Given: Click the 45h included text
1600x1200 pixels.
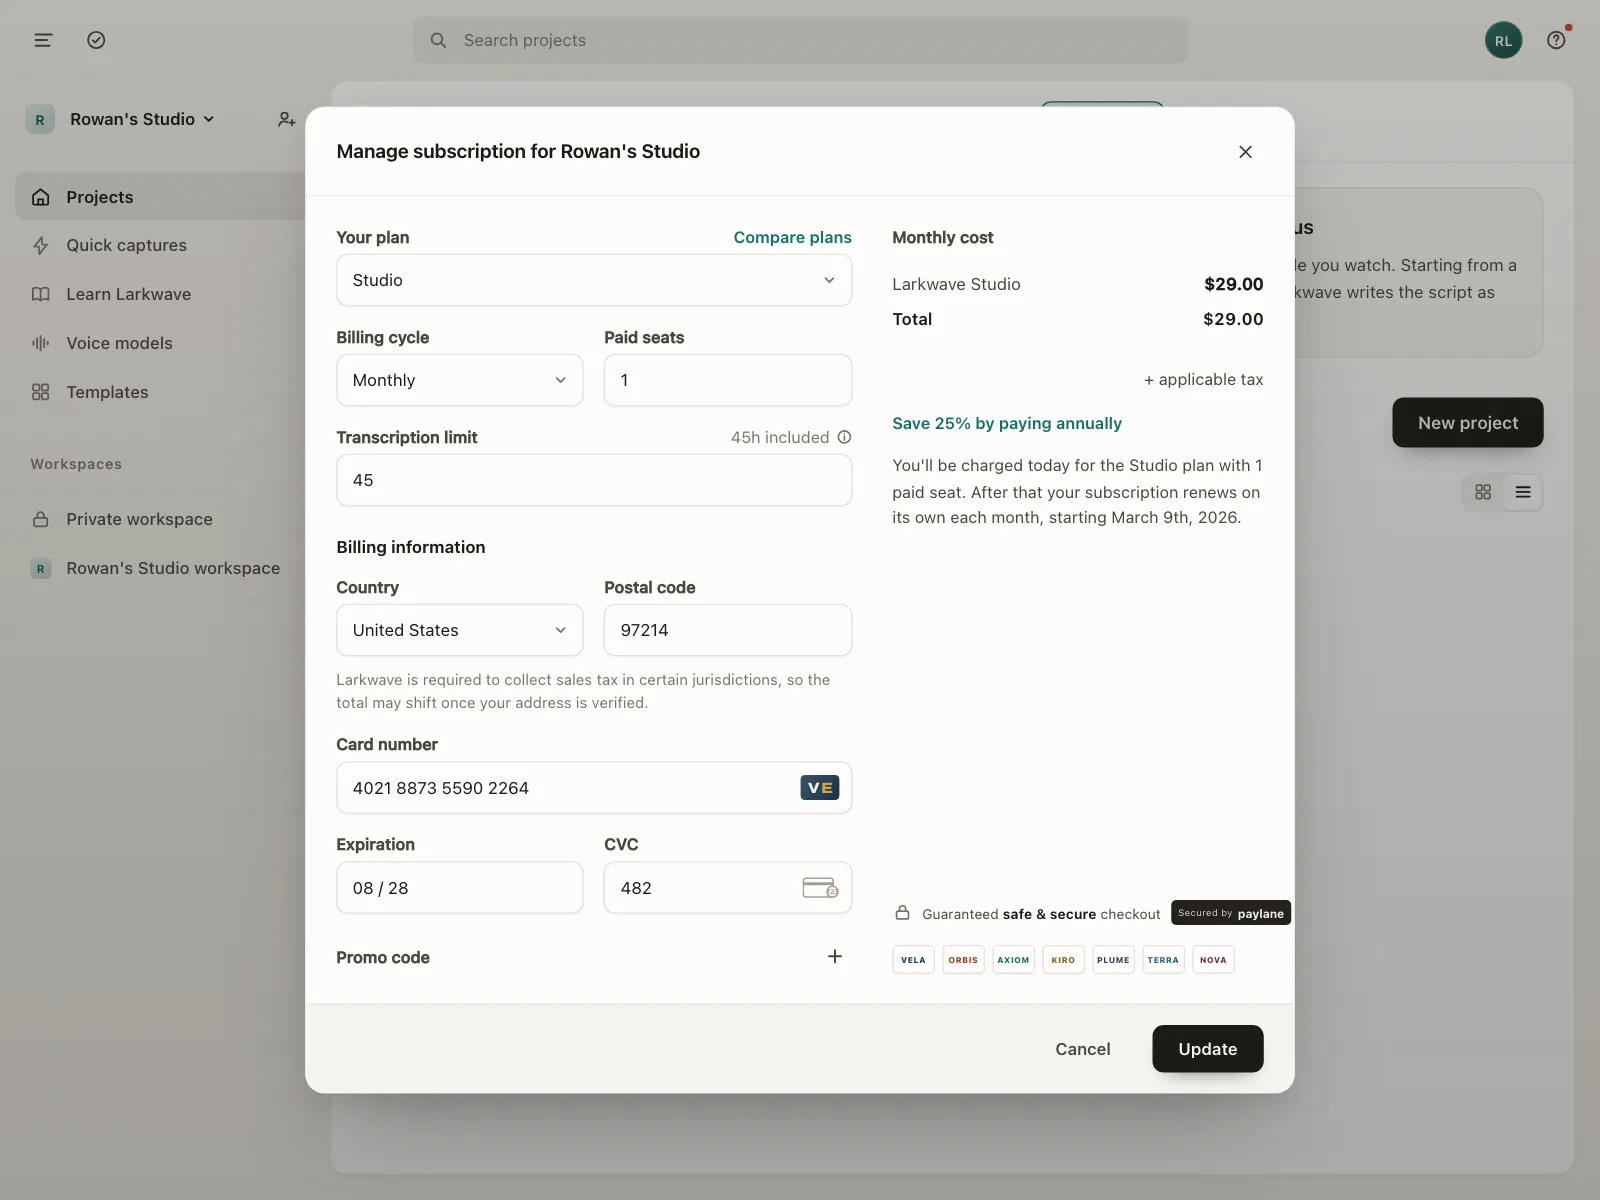Looking at the screenshot, I should coord(780,437).
